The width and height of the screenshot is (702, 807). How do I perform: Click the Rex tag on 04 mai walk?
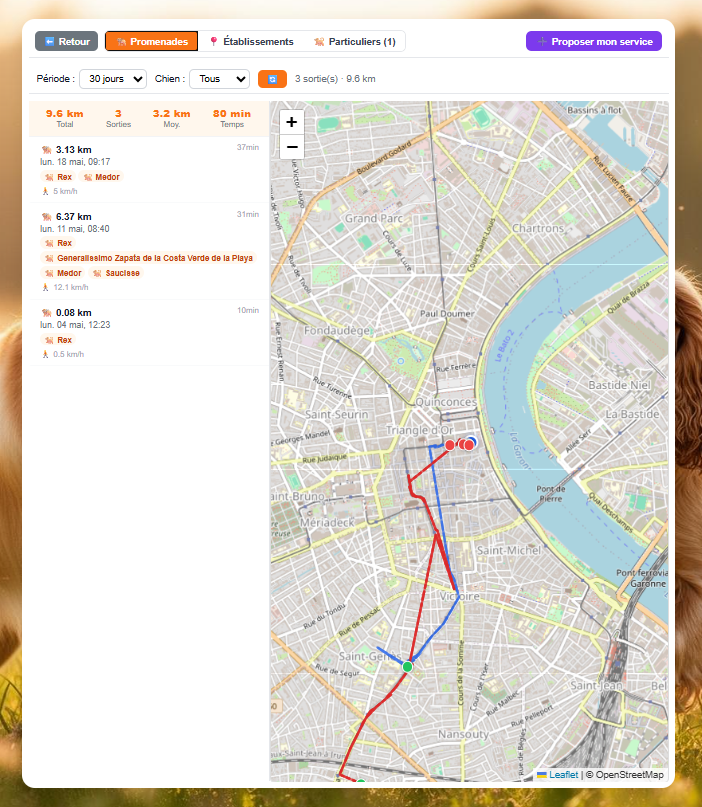click(58, 340)
